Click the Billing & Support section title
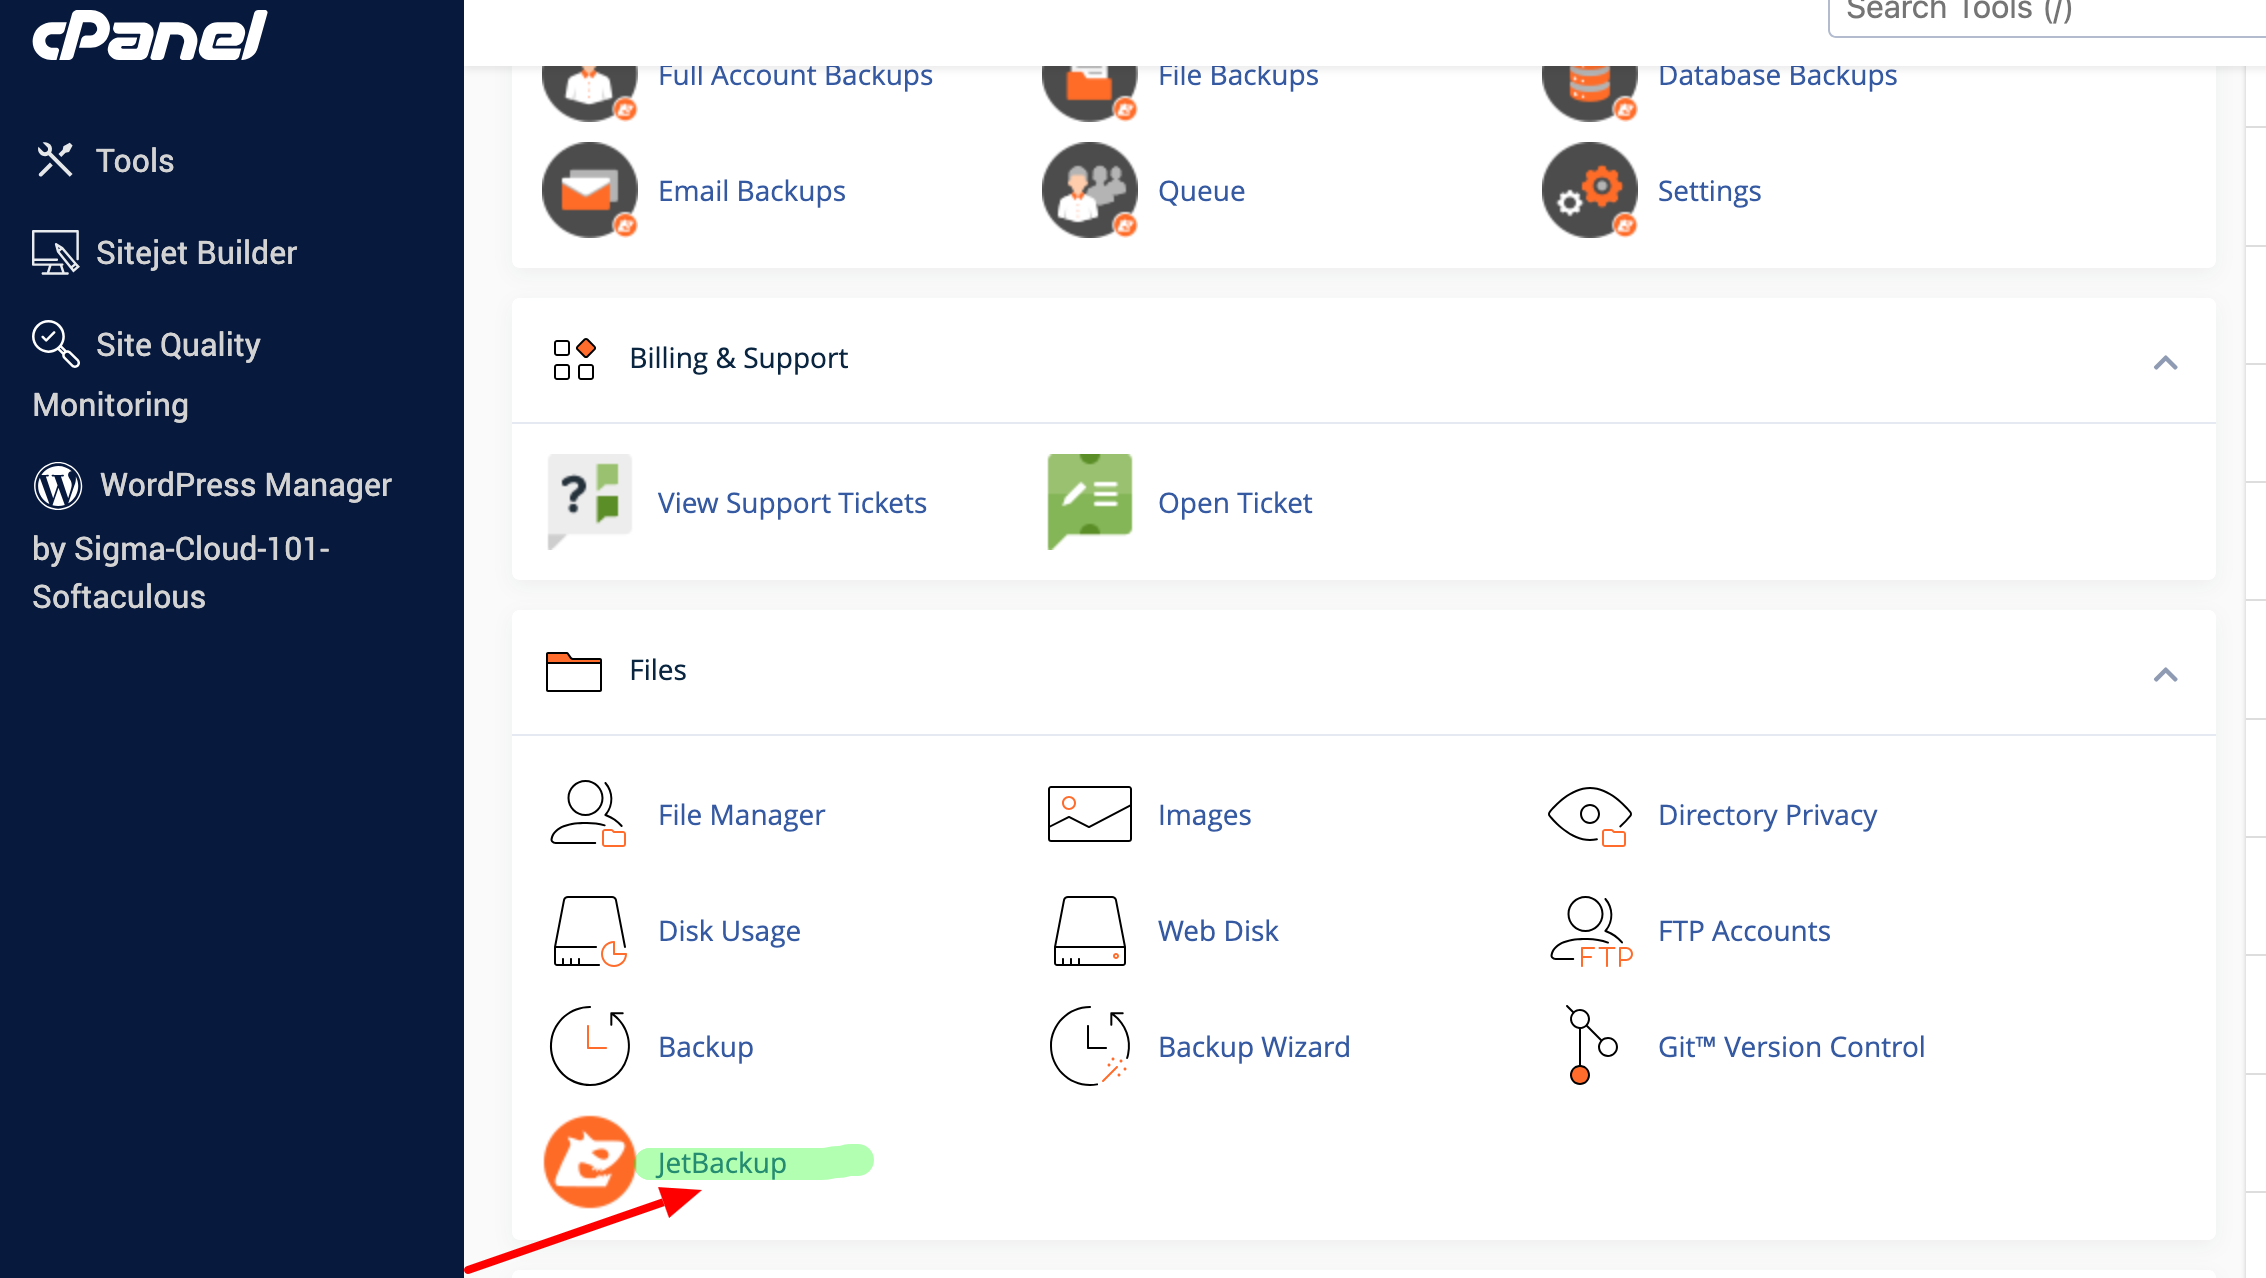The image size is (2266, 1278). click(738, 359)
